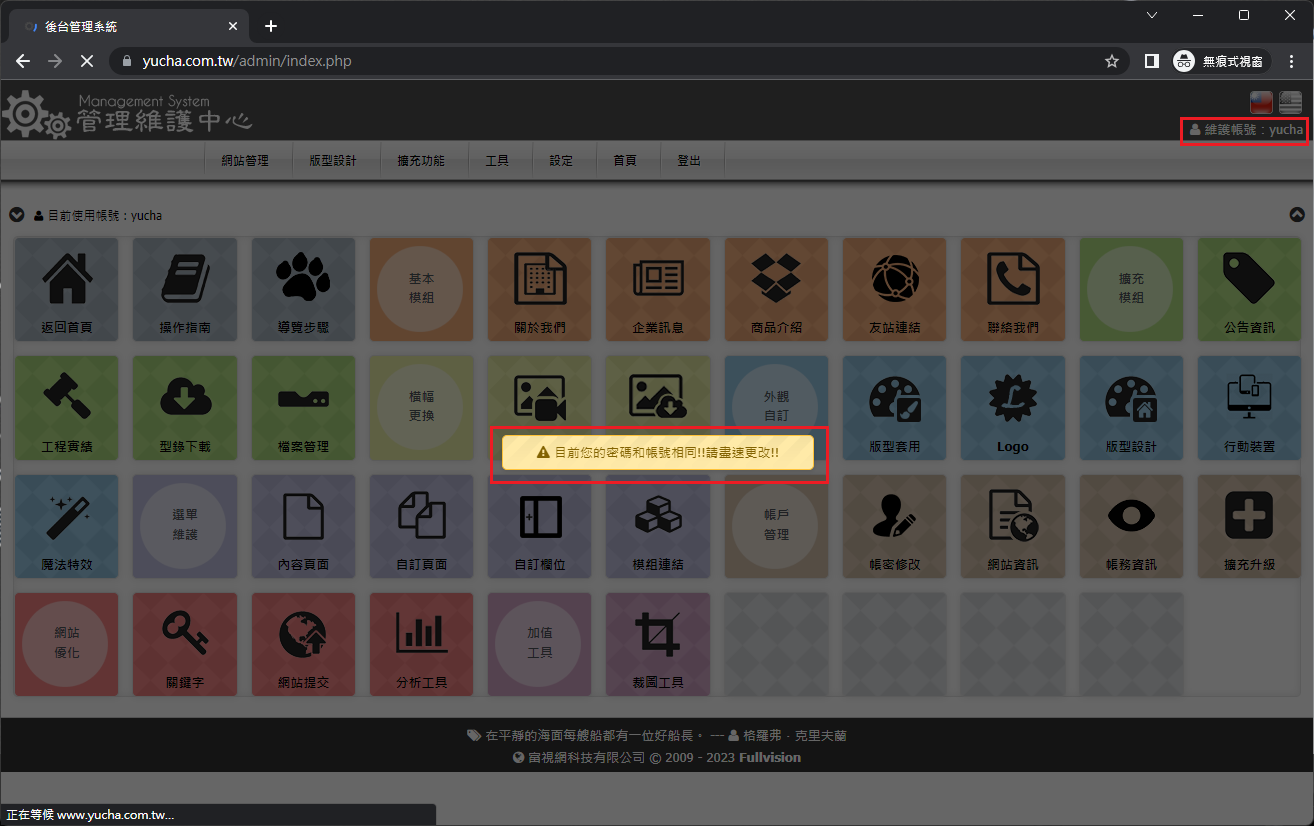Switch language using the red Chinese flag
1314x826 pixels.
tap(1261, 102)
